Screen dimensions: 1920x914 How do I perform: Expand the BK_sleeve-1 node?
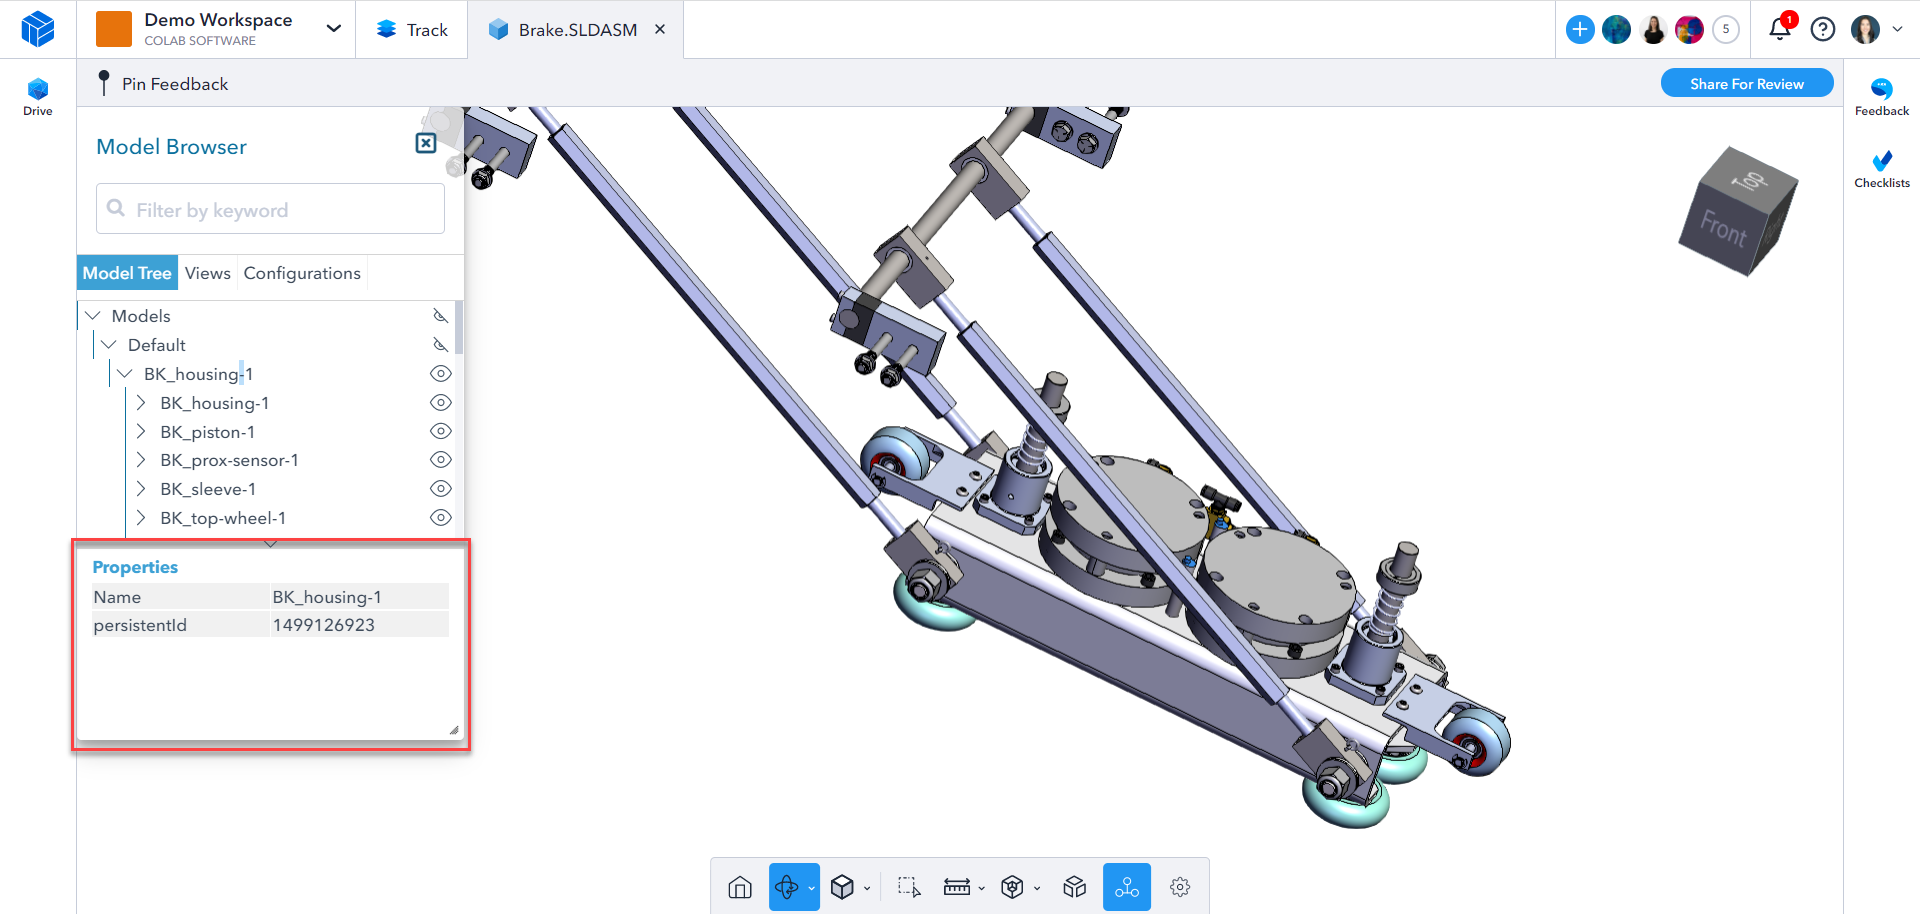(141, 489)
